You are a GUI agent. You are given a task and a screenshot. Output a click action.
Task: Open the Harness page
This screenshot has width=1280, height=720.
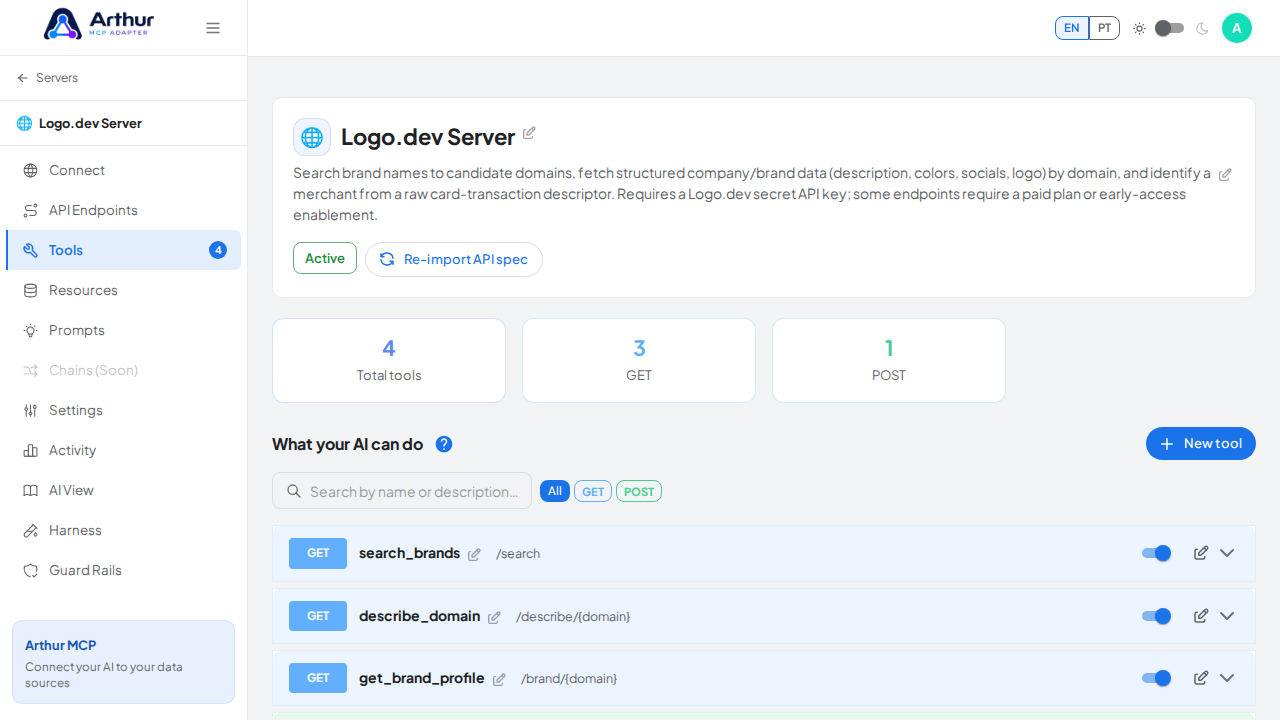[x=123, y=530]
